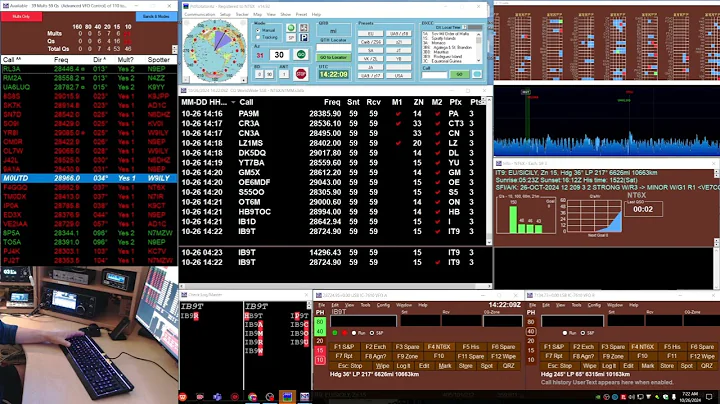This screenshot has width=720, height=404.
Task: Toggle the Bands & Modes blue button
Action: point(156,17)
